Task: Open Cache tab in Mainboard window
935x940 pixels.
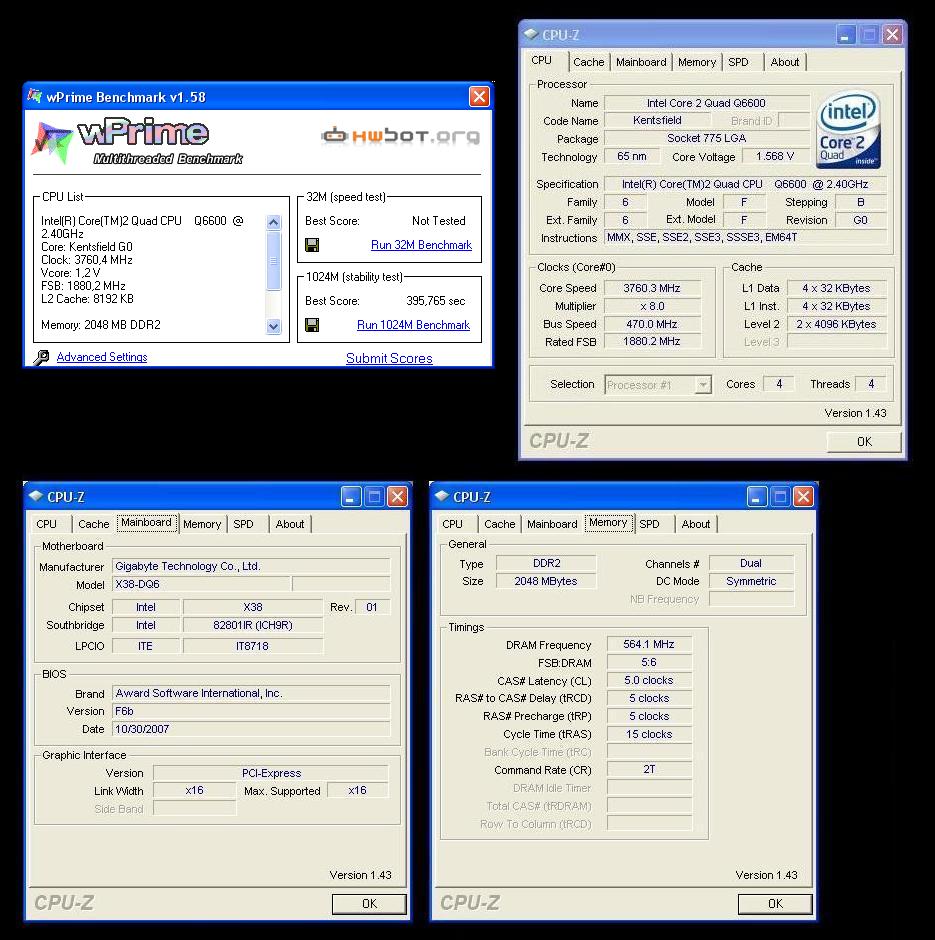Action: (94, 524)
